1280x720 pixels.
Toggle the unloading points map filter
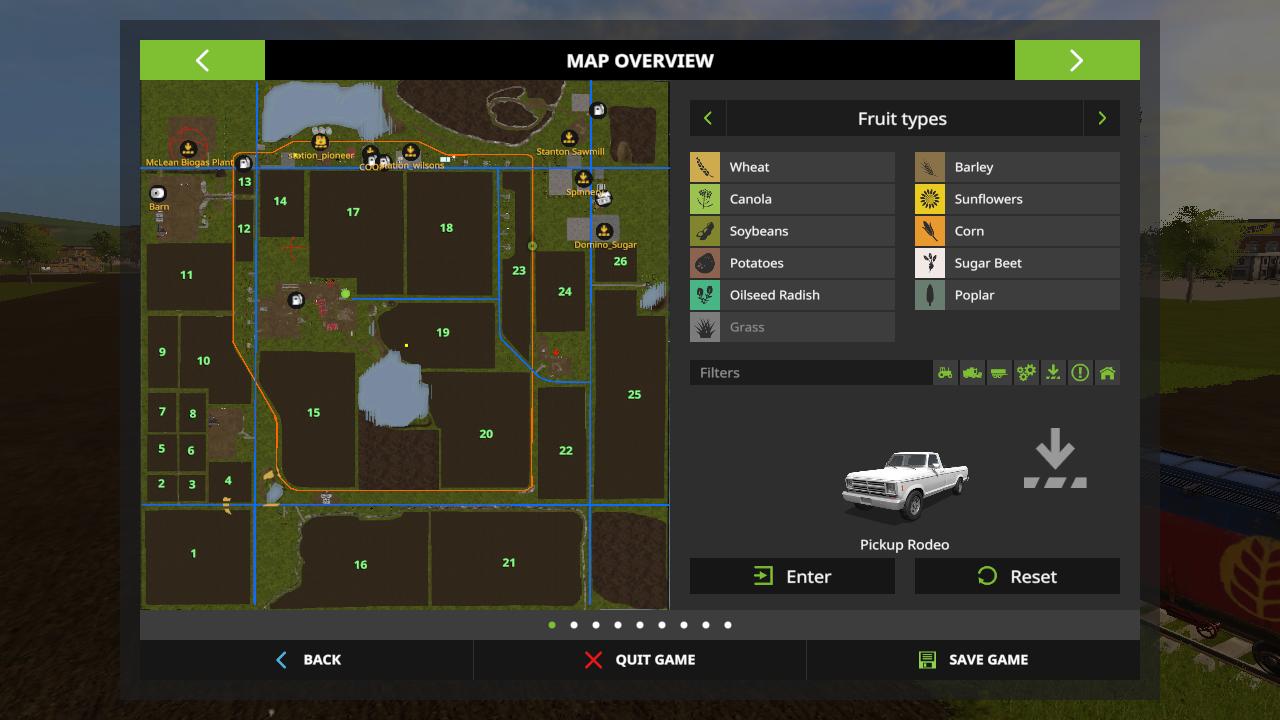pyautogui.click(x=1053, y=373)
